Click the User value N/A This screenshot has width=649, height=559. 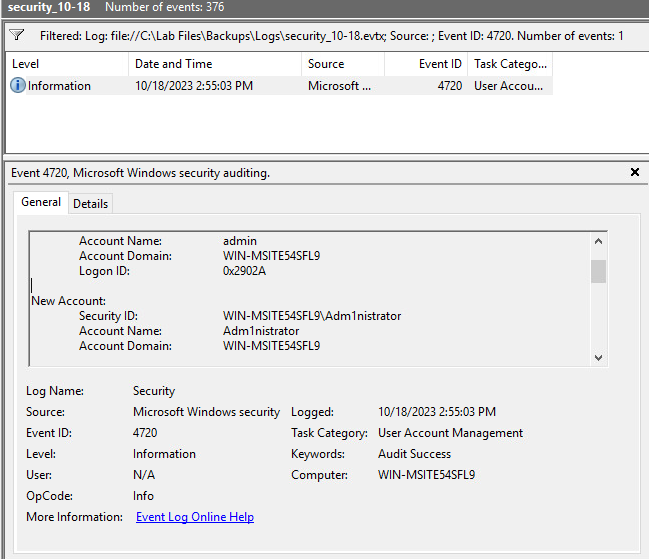tap(144, 475)
